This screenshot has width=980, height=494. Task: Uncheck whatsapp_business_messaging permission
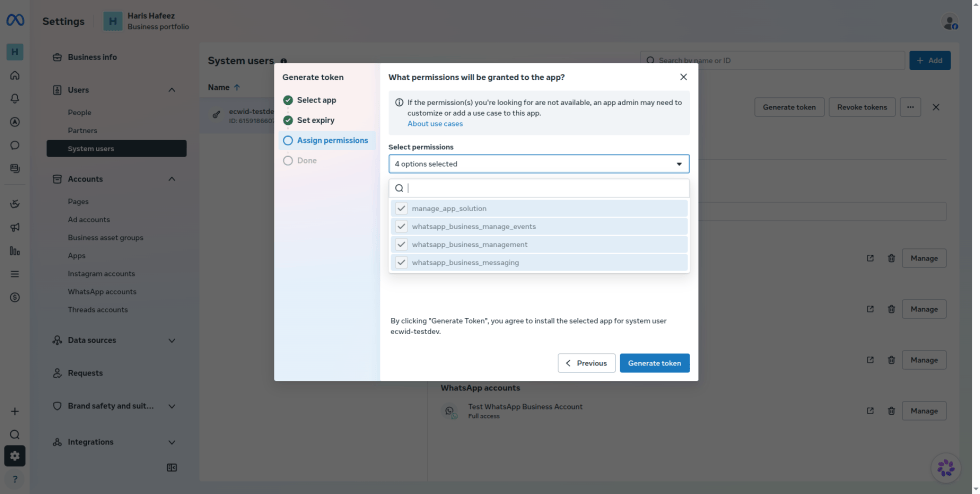coord(401,263)
